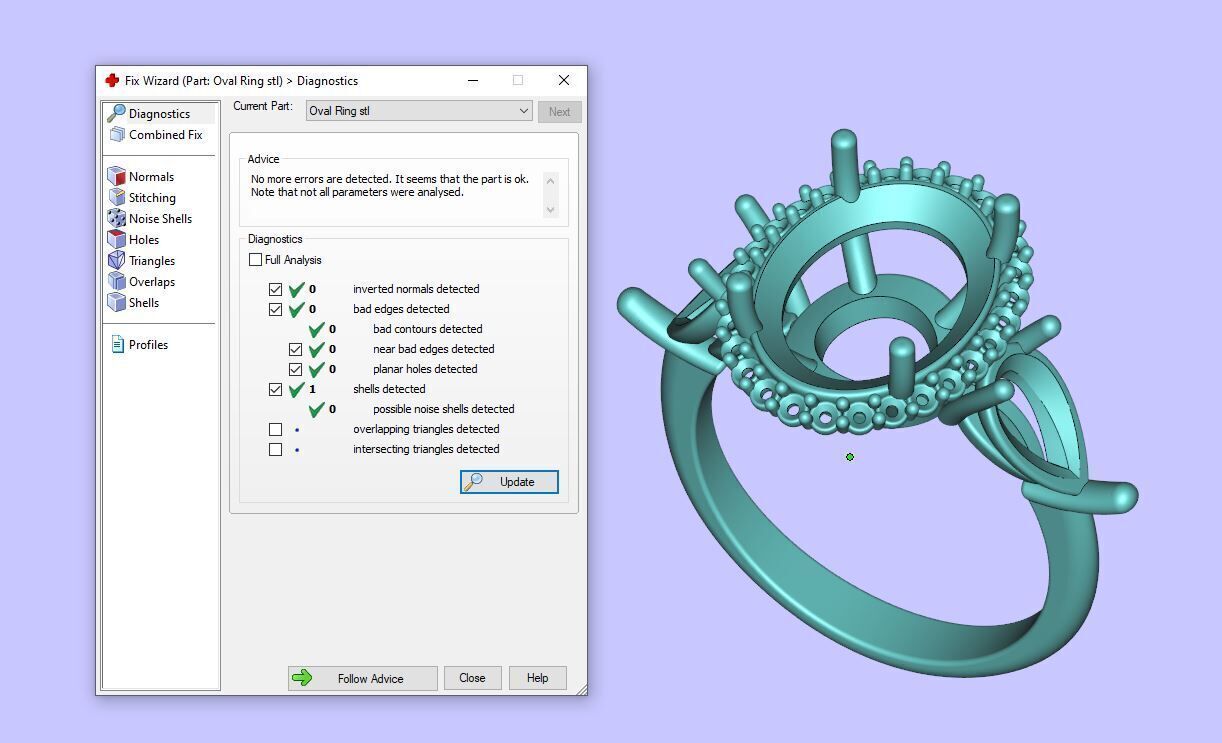
Task: Click the green arrow on Follow Advice
Action: pyautogui.click(x=302, y=678)
